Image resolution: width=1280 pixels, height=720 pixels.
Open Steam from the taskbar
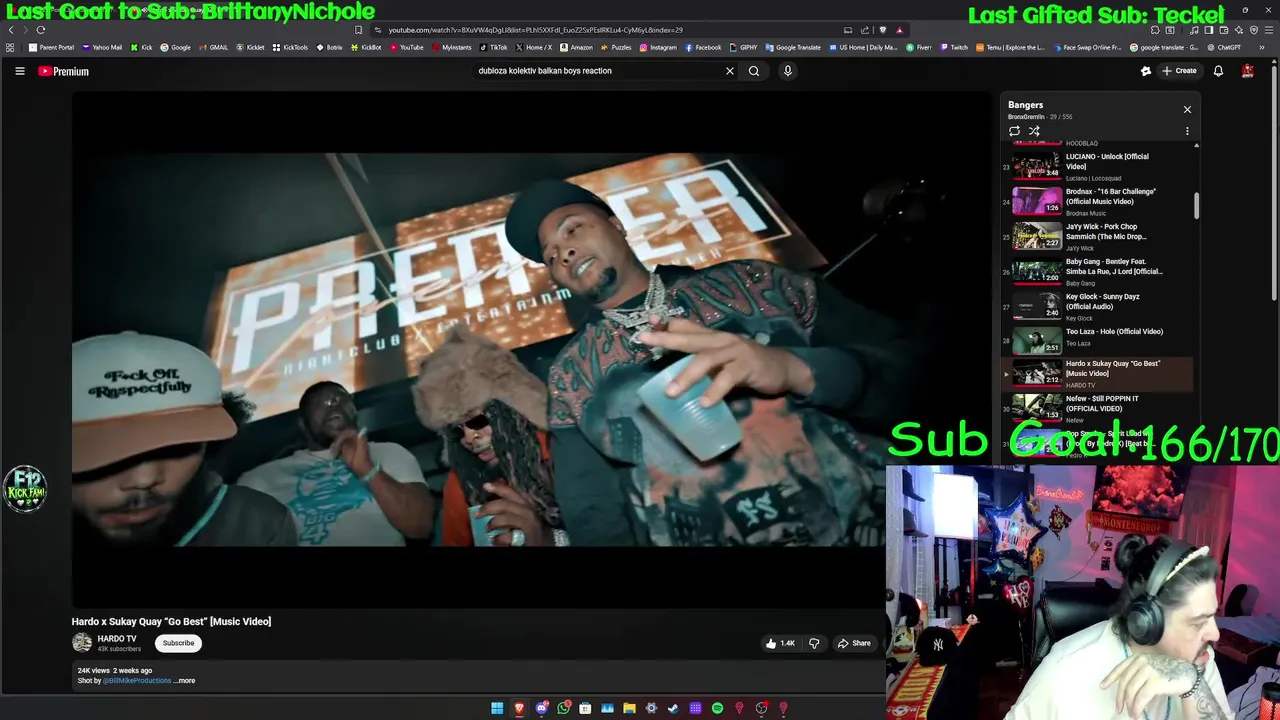(673, 708)
